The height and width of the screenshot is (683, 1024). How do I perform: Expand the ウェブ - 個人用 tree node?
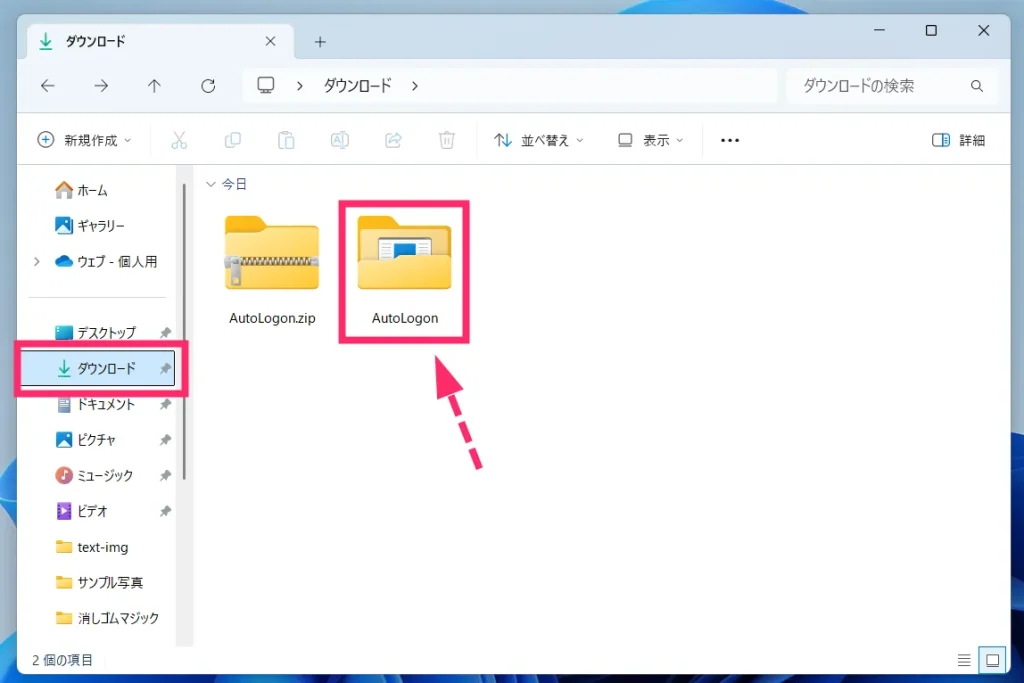click(x=37, y=262)
